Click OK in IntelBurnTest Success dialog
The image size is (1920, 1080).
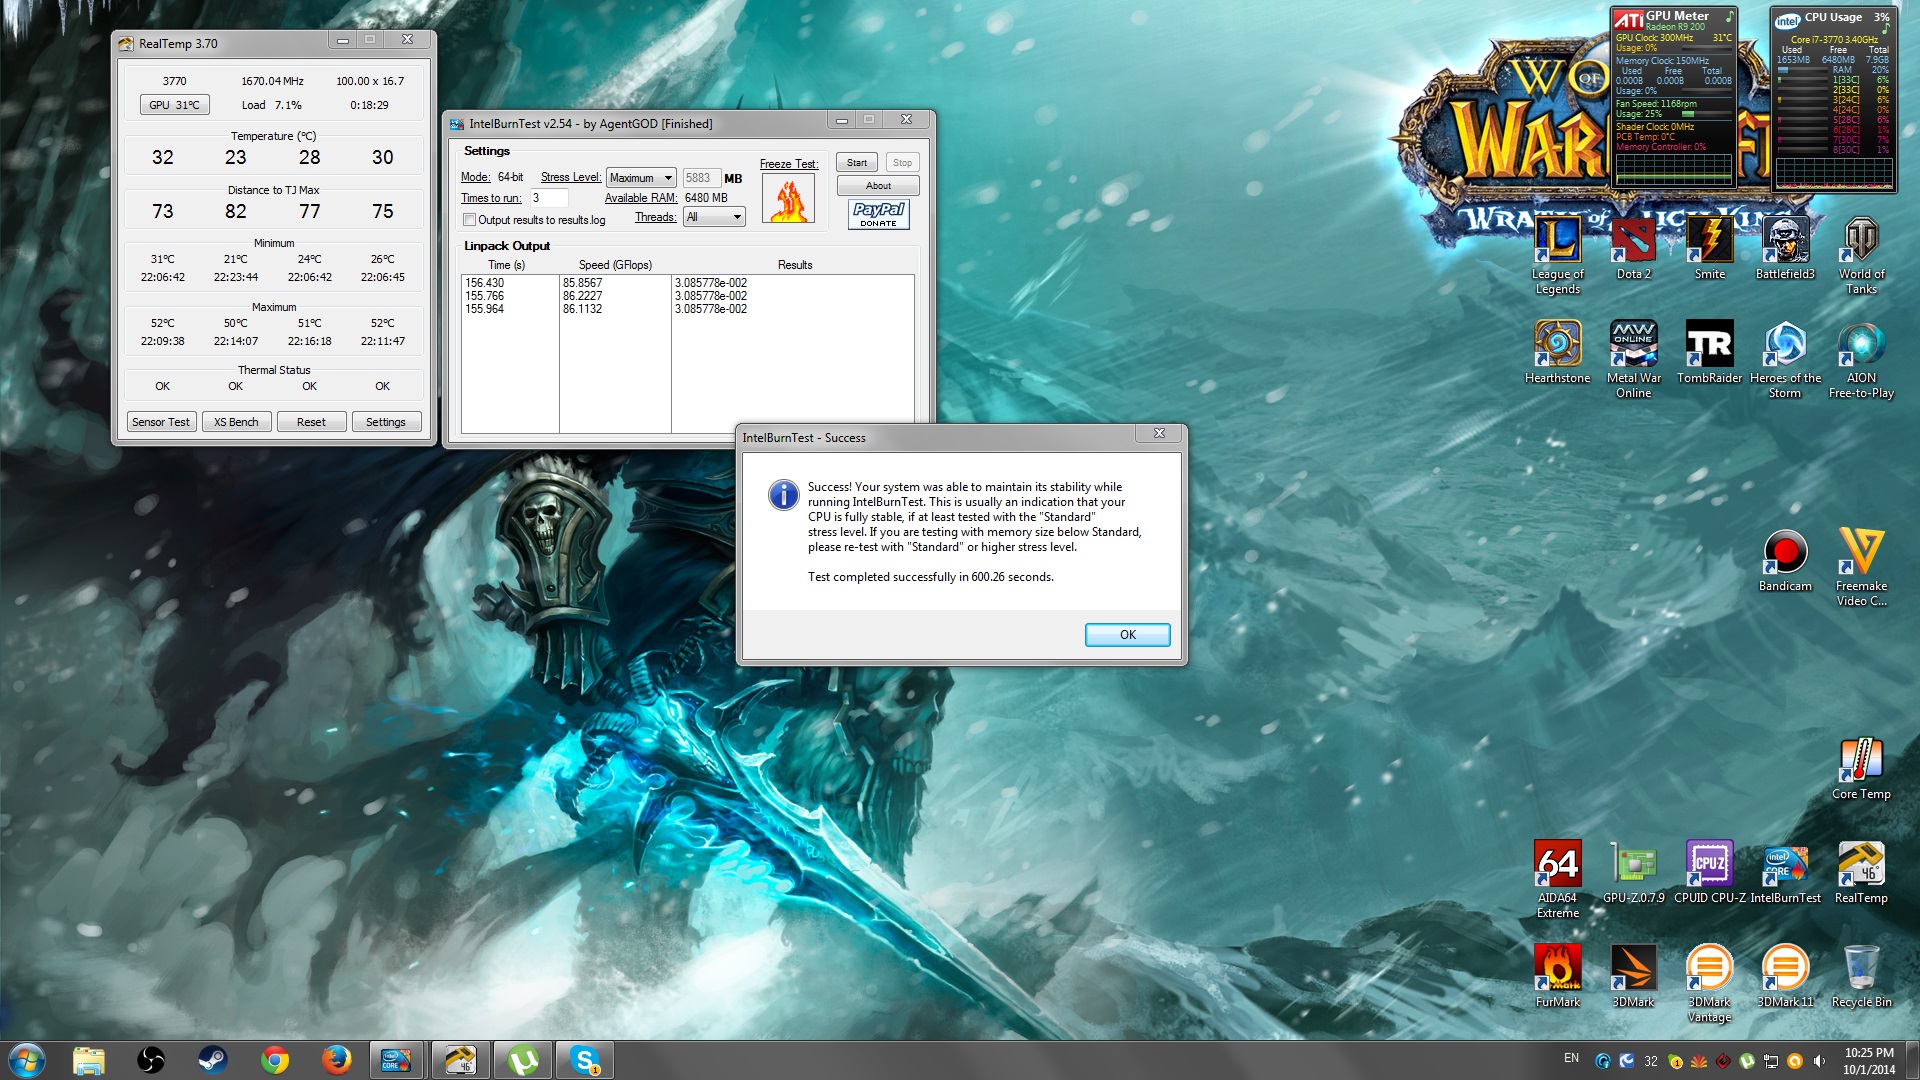click(1127, 635)
